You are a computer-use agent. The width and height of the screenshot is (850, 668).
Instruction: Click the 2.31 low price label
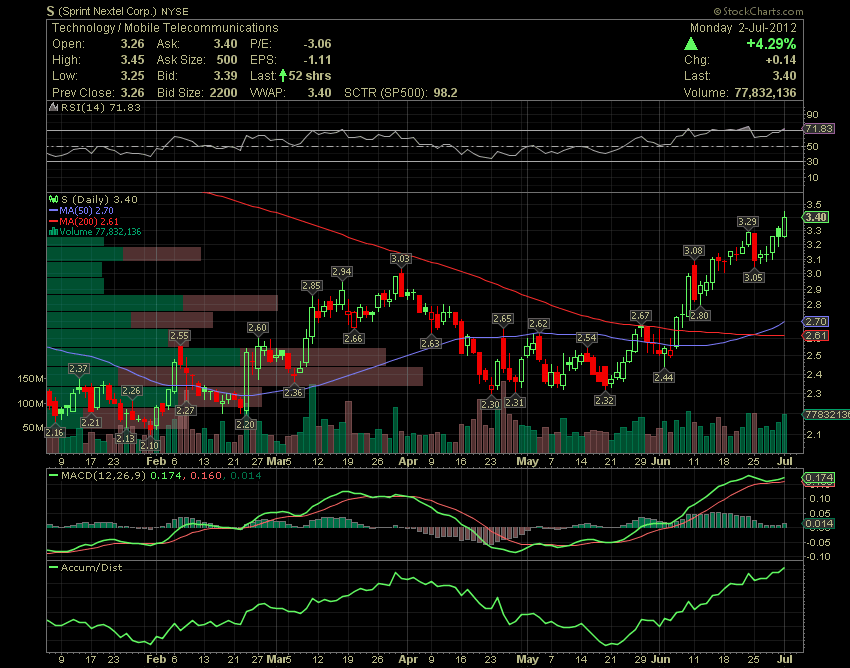(x=514, y=402)
